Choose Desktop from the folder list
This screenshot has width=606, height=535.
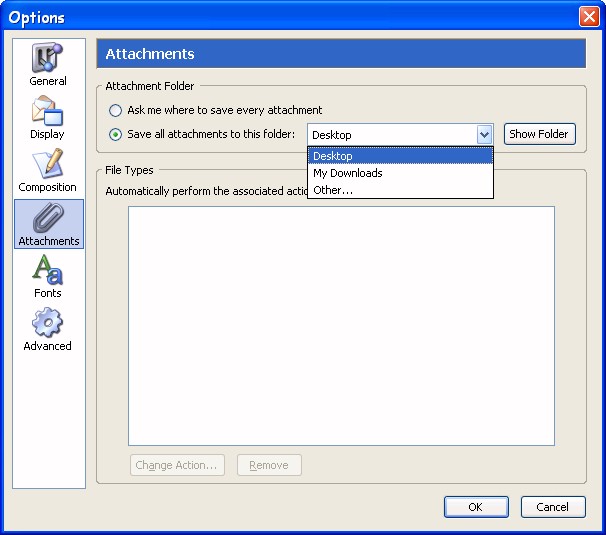[x=400, y=156]
